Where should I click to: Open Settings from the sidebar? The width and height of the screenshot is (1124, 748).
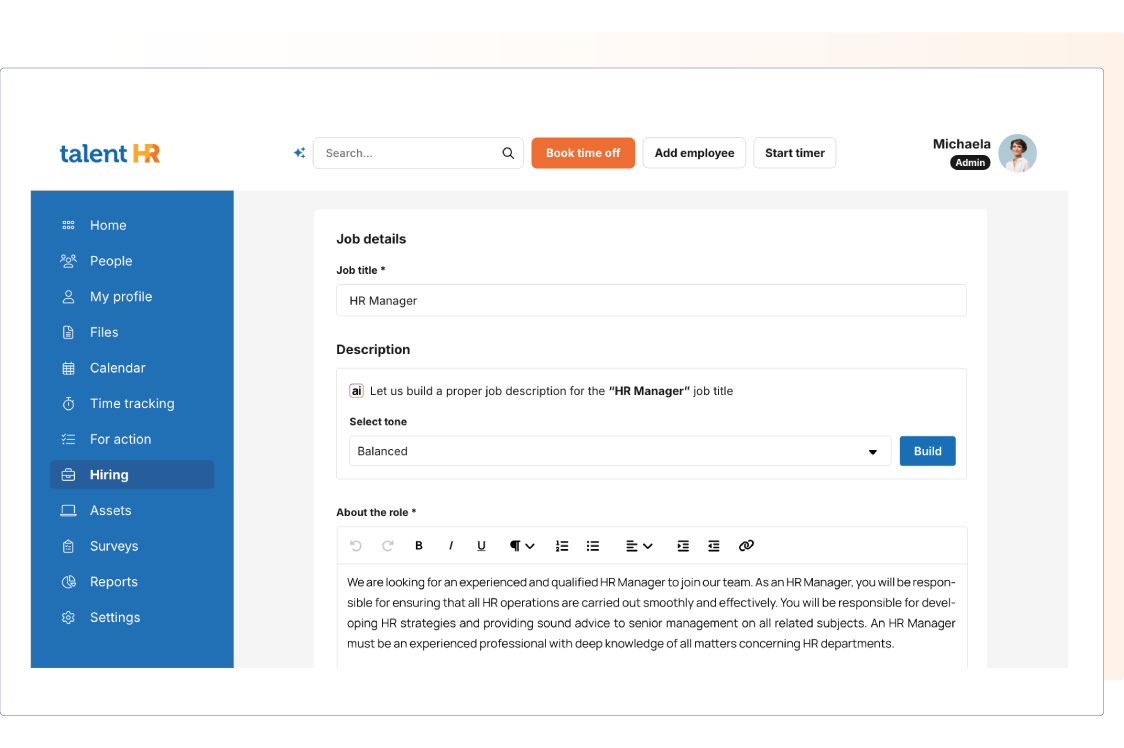click(114, 618)
